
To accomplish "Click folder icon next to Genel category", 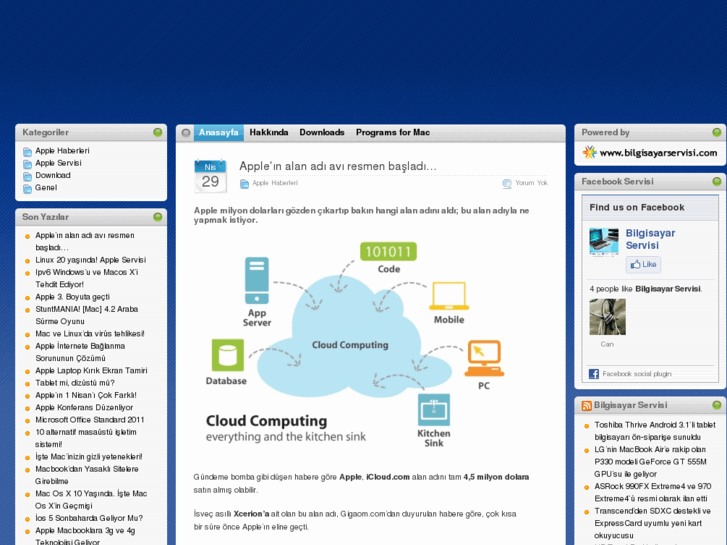I will (27, 188).
